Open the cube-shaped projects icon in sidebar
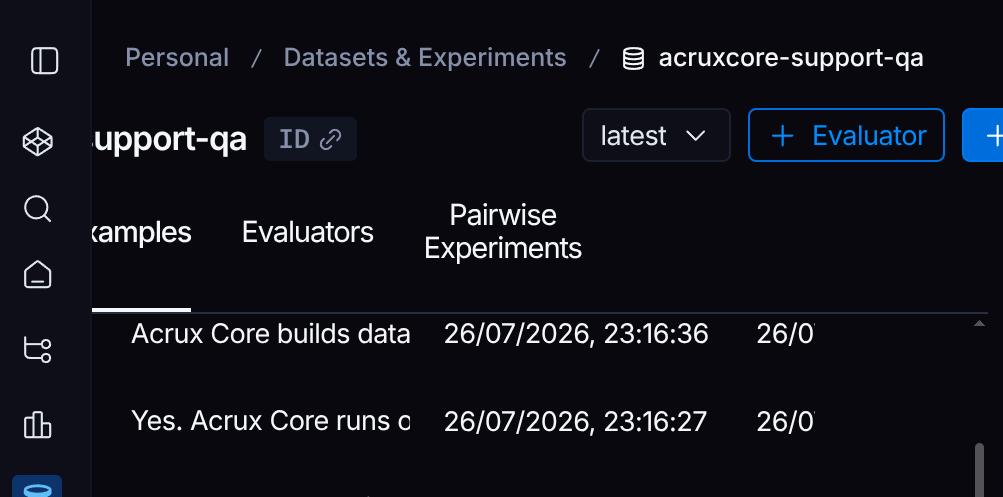 click(x=38, y=141)
